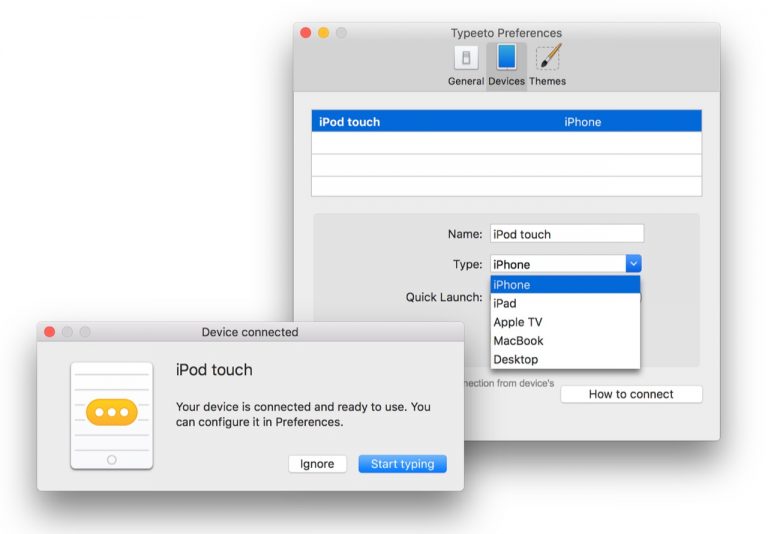Screen dimensions: 768x534
Task: Open the Themes paintbrush icon
Action: [x=547, y=57]
